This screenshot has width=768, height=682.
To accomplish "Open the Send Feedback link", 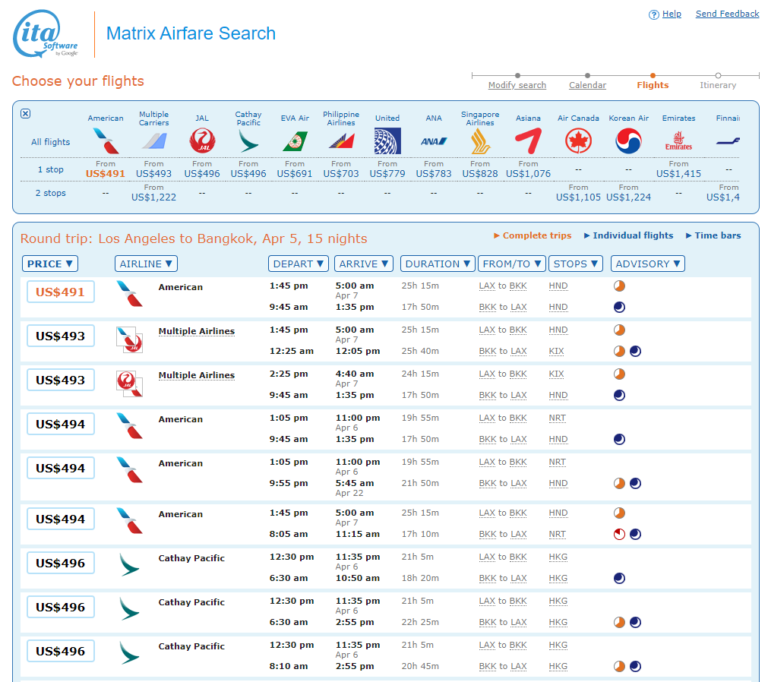I will click(727, 14).
